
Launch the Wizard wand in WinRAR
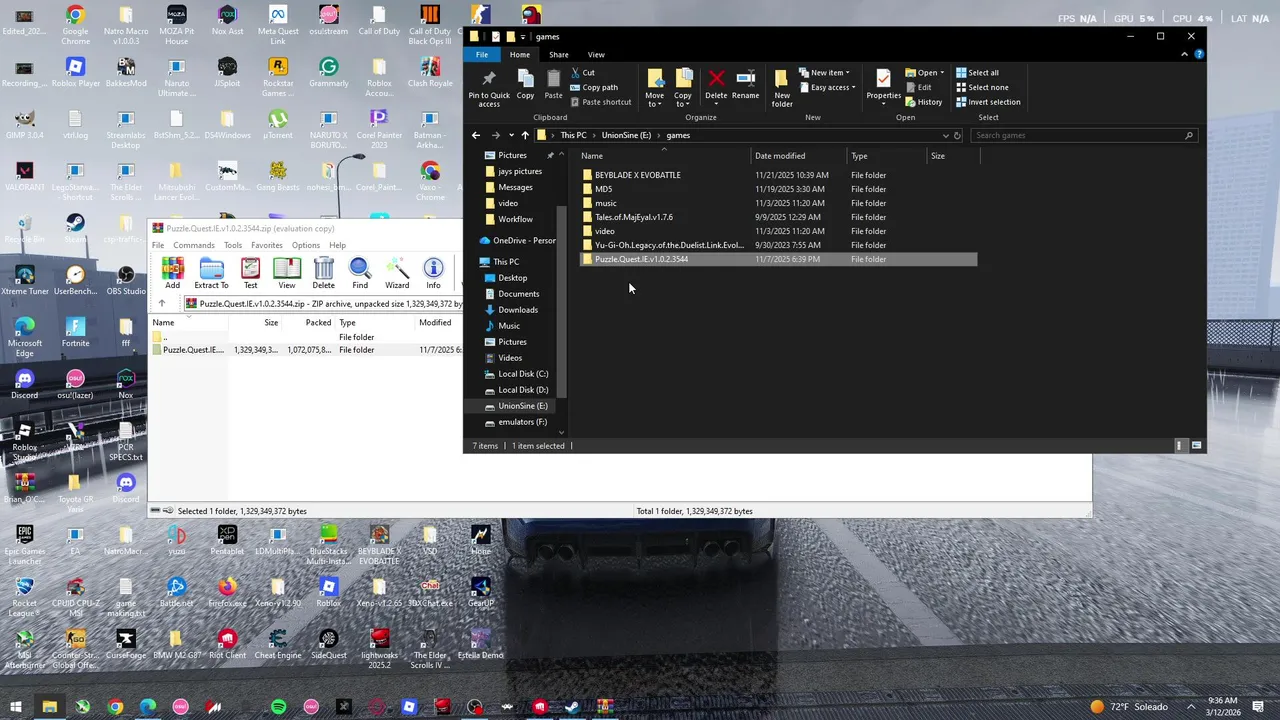(397, 273)
